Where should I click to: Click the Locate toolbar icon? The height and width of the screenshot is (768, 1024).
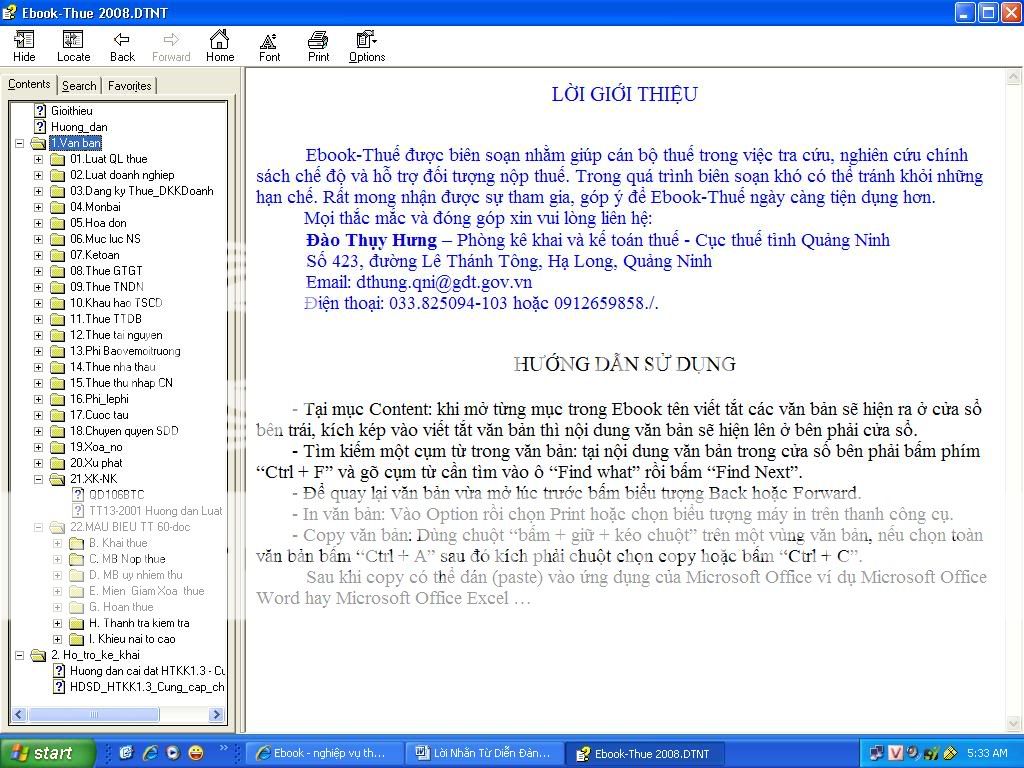(73, 45)
